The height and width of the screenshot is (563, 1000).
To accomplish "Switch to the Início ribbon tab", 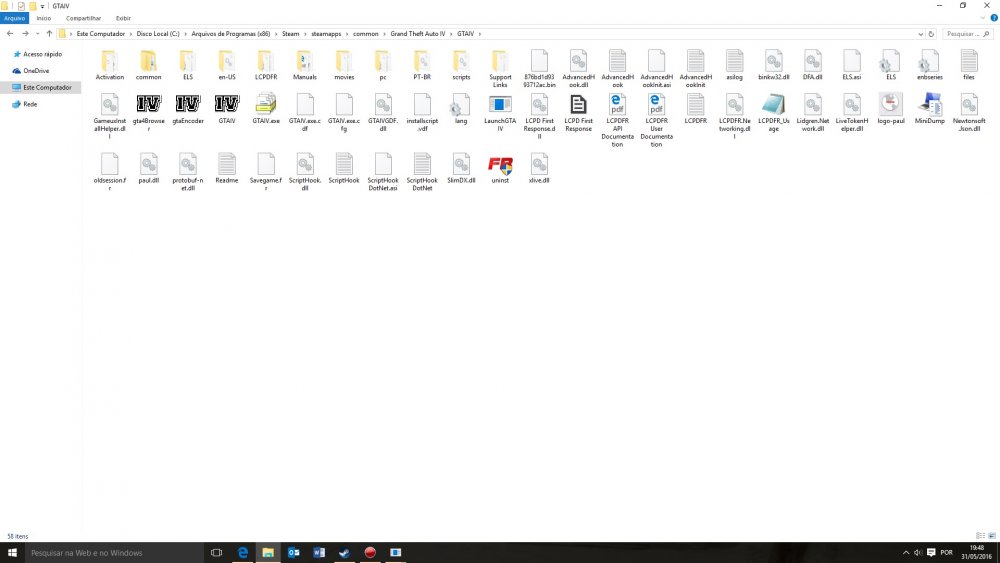I will (44, 18).
